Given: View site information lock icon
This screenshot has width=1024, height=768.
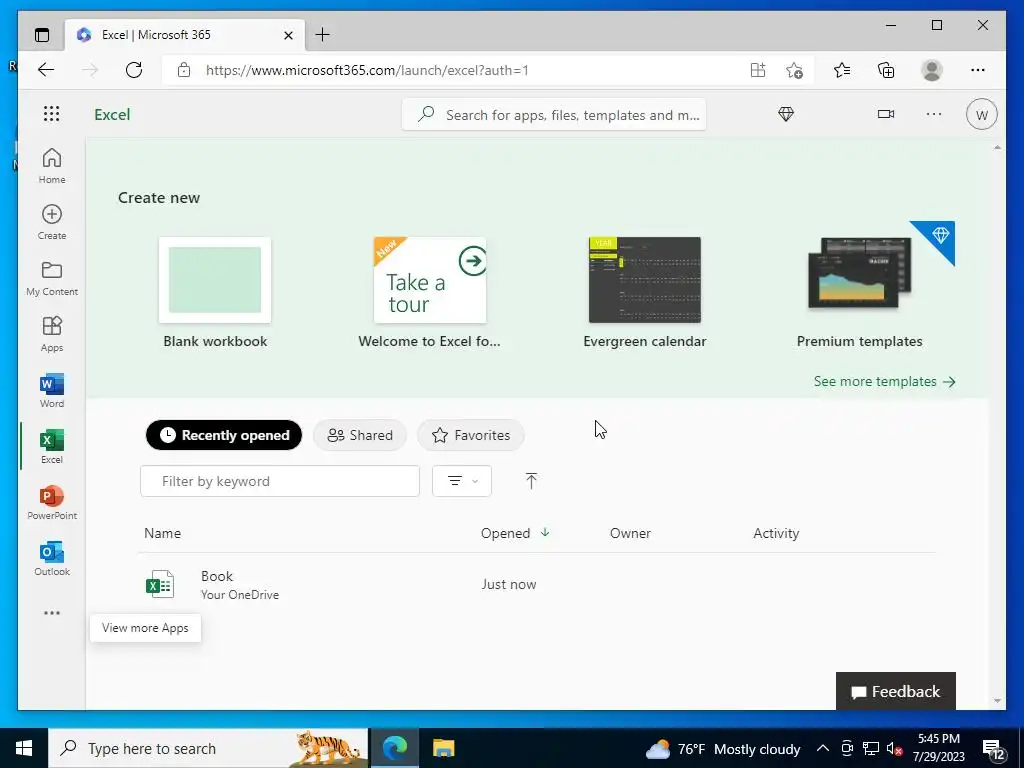Looking at the screenshot, I should pos(184,70).
